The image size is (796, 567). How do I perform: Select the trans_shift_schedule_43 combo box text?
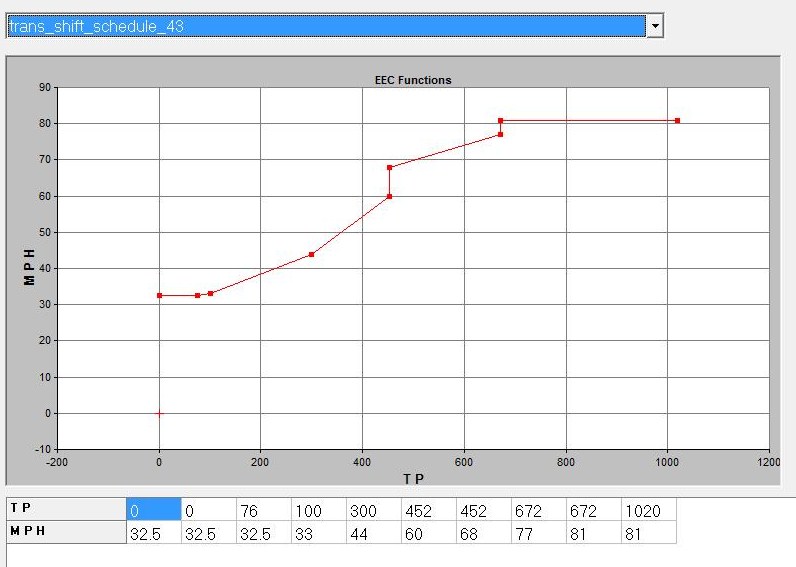326,26
